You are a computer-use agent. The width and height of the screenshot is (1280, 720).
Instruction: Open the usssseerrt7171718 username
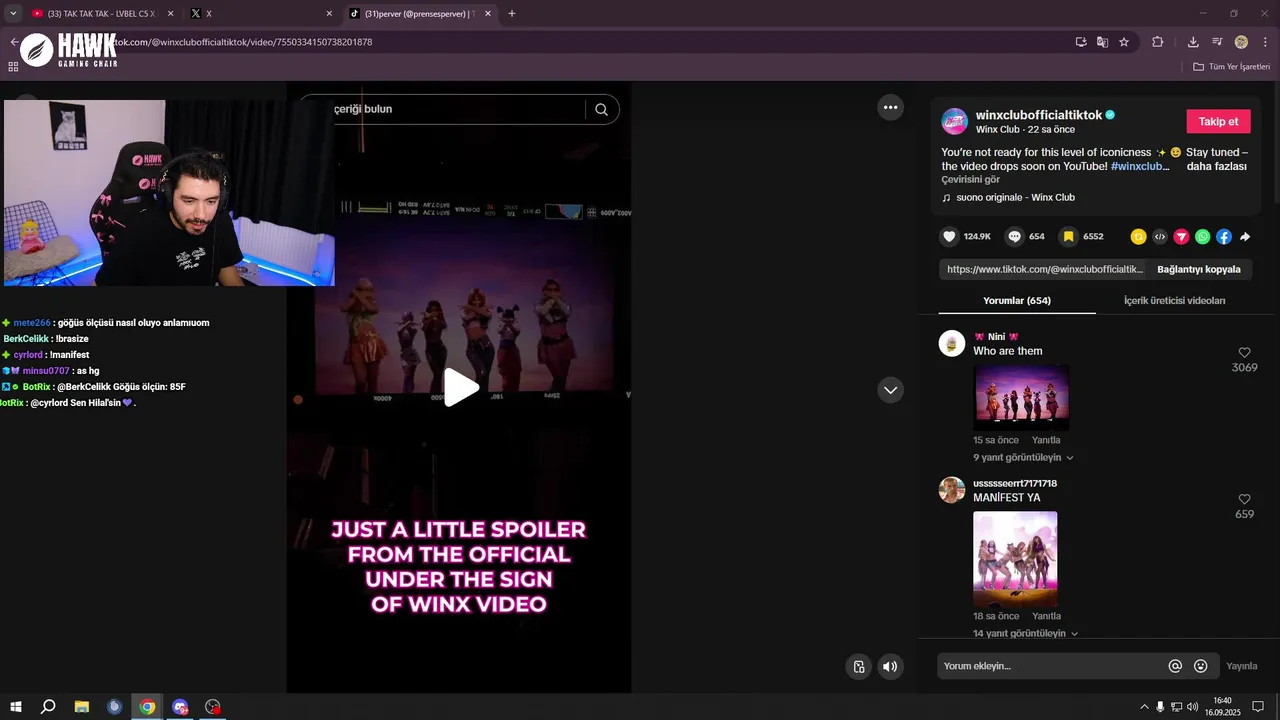pyautogui.click(x=1015, y=483)
